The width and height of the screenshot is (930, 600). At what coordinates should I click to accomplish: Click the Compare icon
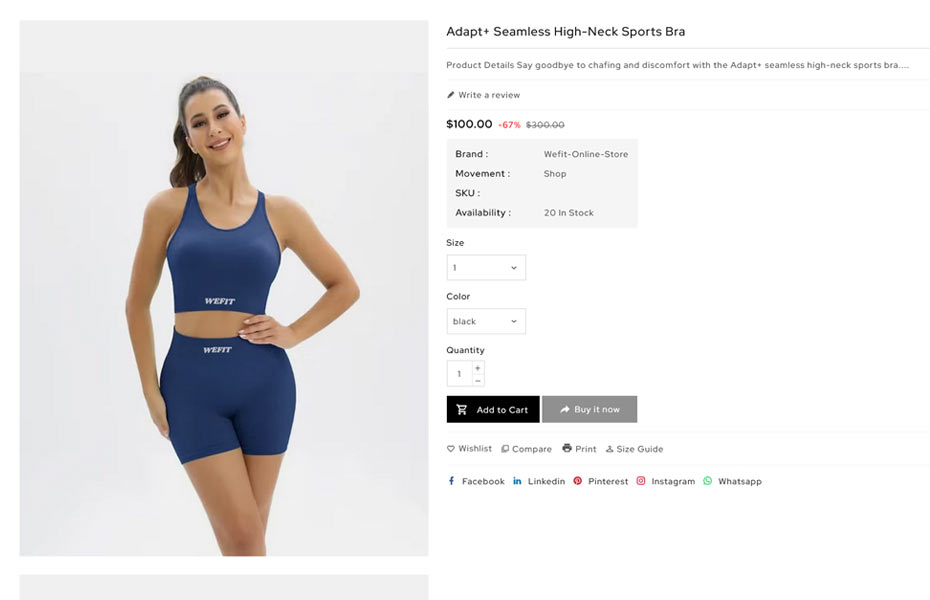click(505, 449)
